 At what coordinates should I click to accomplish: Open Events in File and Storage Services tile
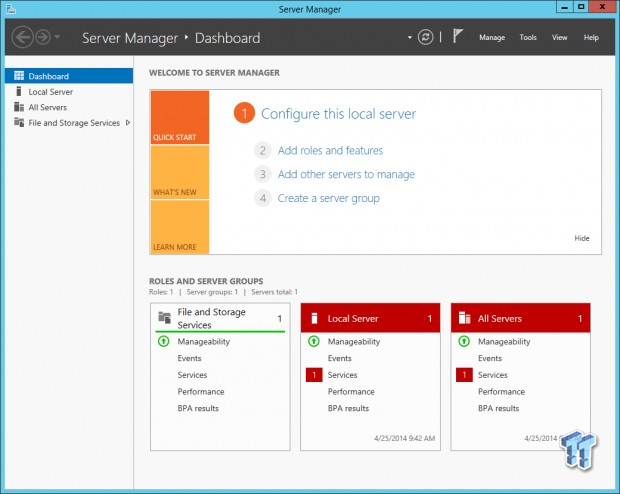point(189,358)
